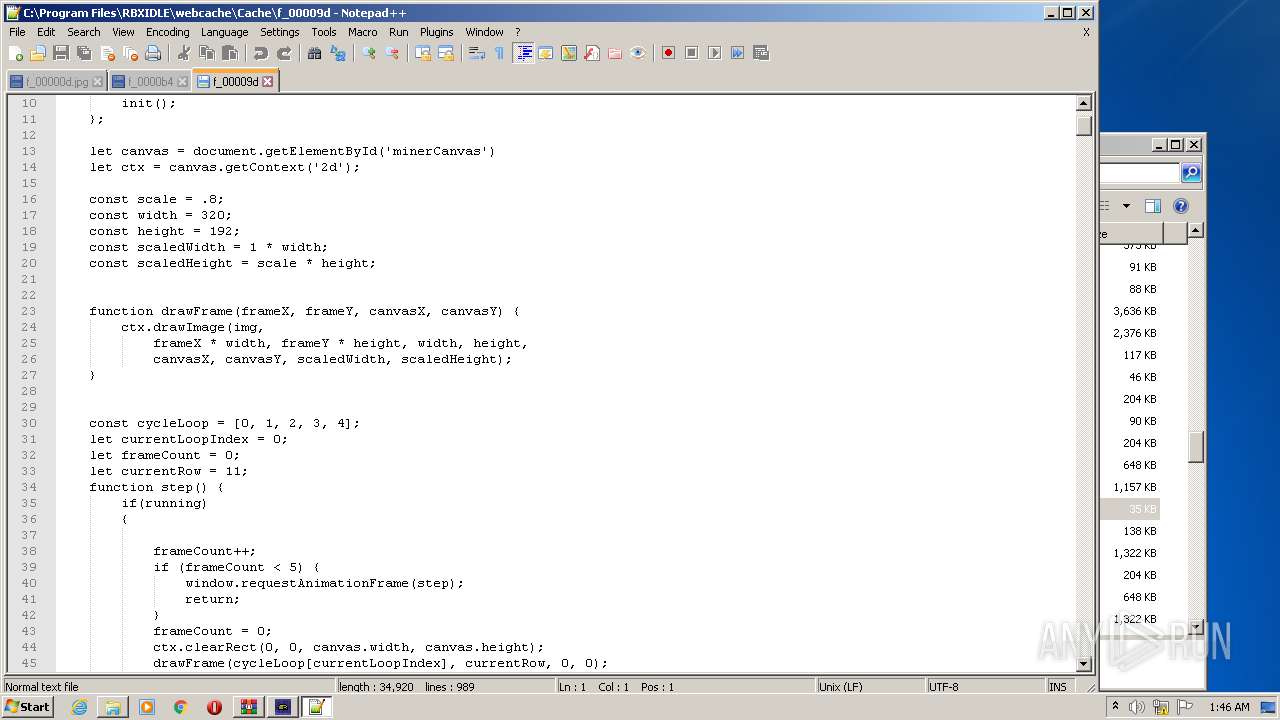Click the Open file toolbar icon
Image resolution: width=1280 pixels, height=720 pixels.
pyautogui.click(x=38, y=53)
